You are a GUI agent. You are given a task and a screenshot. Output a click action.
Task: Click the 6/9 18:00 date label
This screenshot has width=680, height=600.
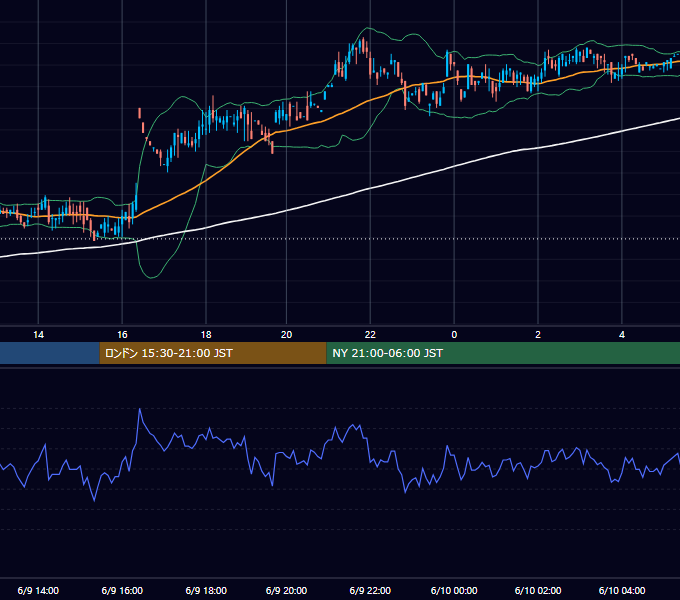[206, 590]
